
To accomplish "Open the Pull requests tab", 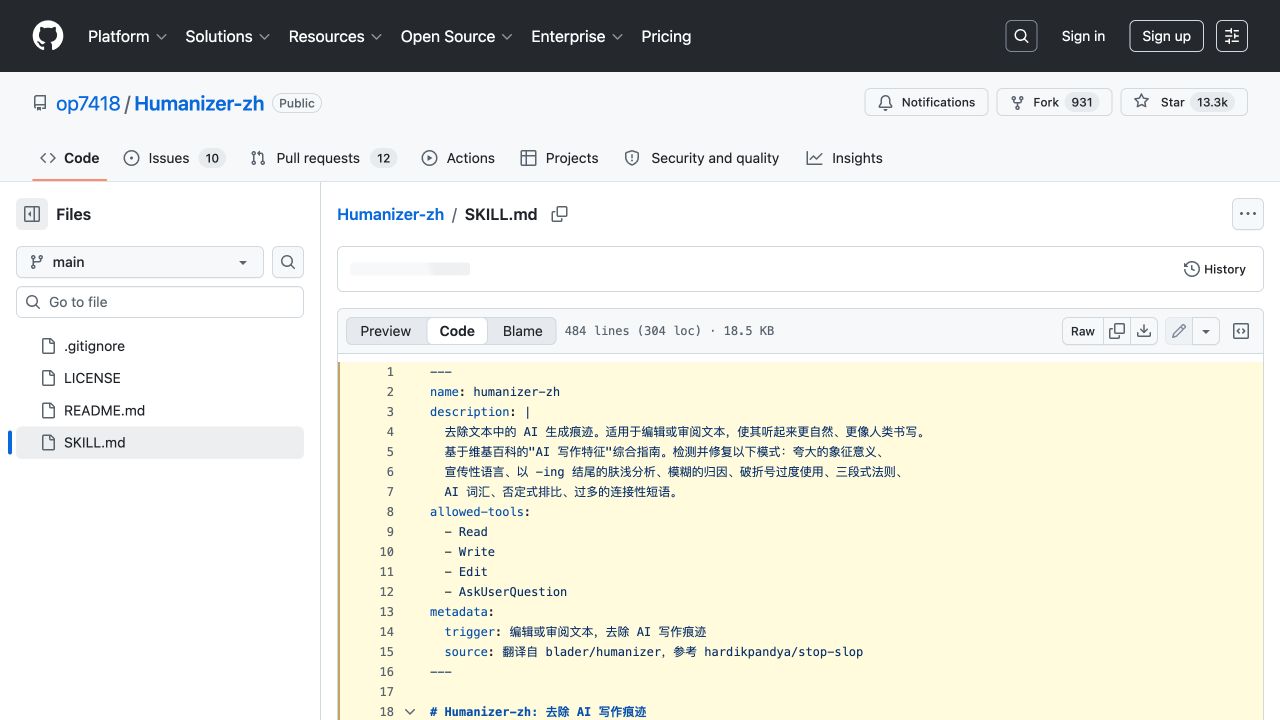I will [x=323, y=158].
